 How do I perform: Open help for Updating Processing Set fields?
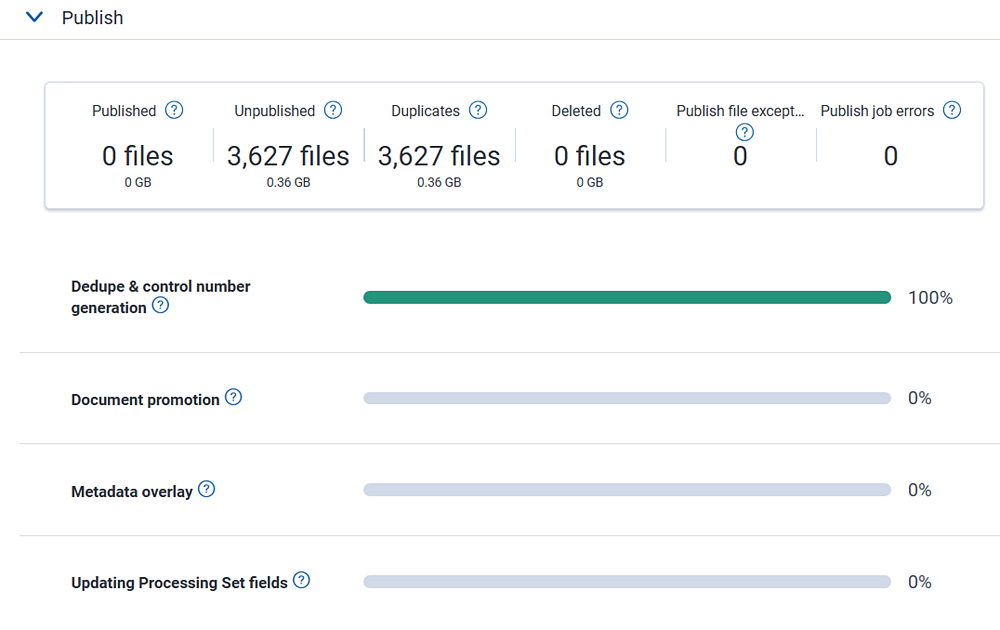tap(301, 581)
